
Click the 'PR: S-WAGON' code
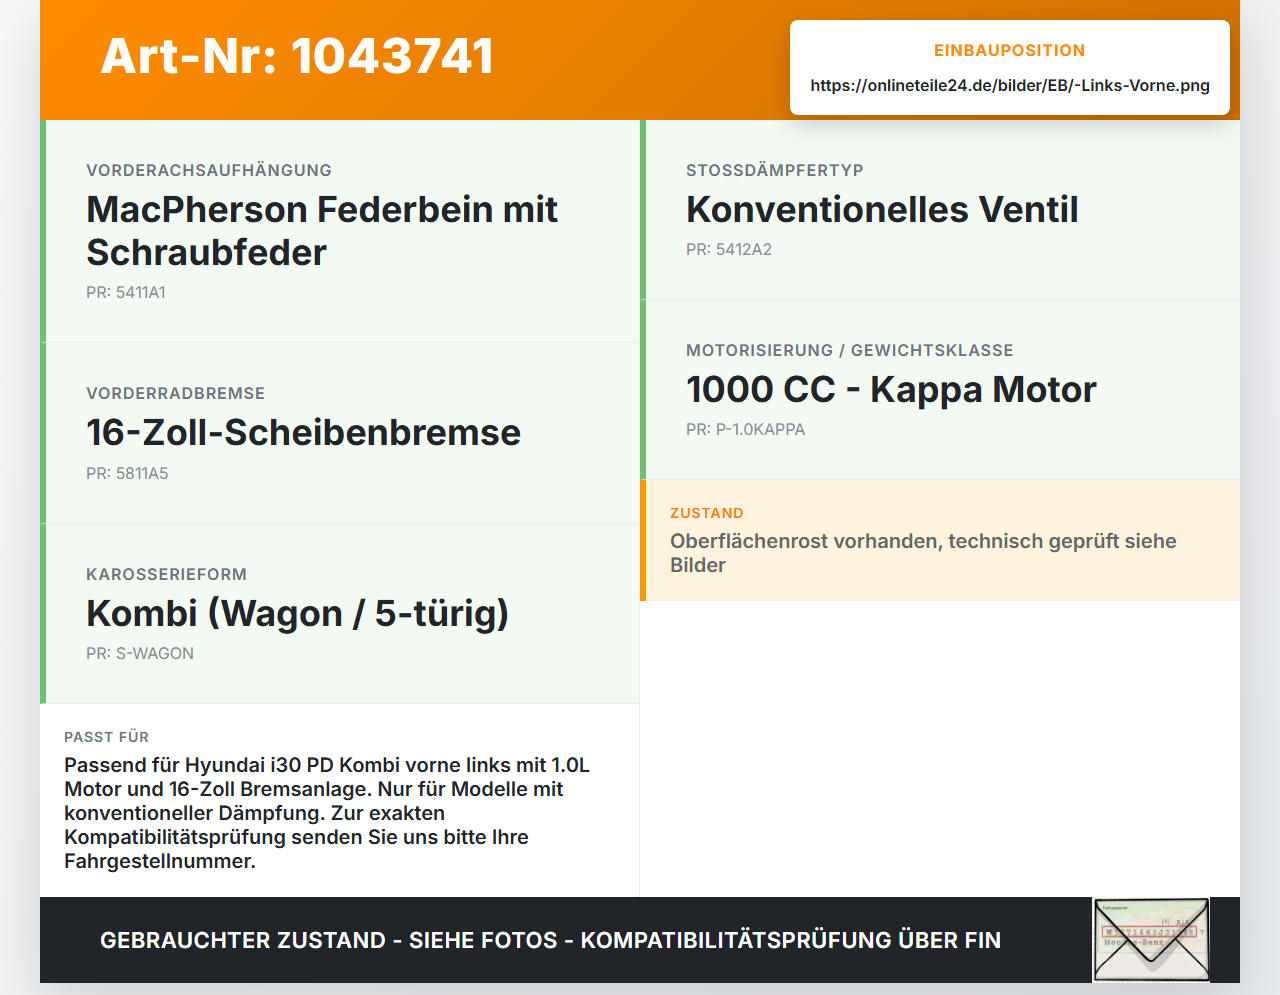140,653
